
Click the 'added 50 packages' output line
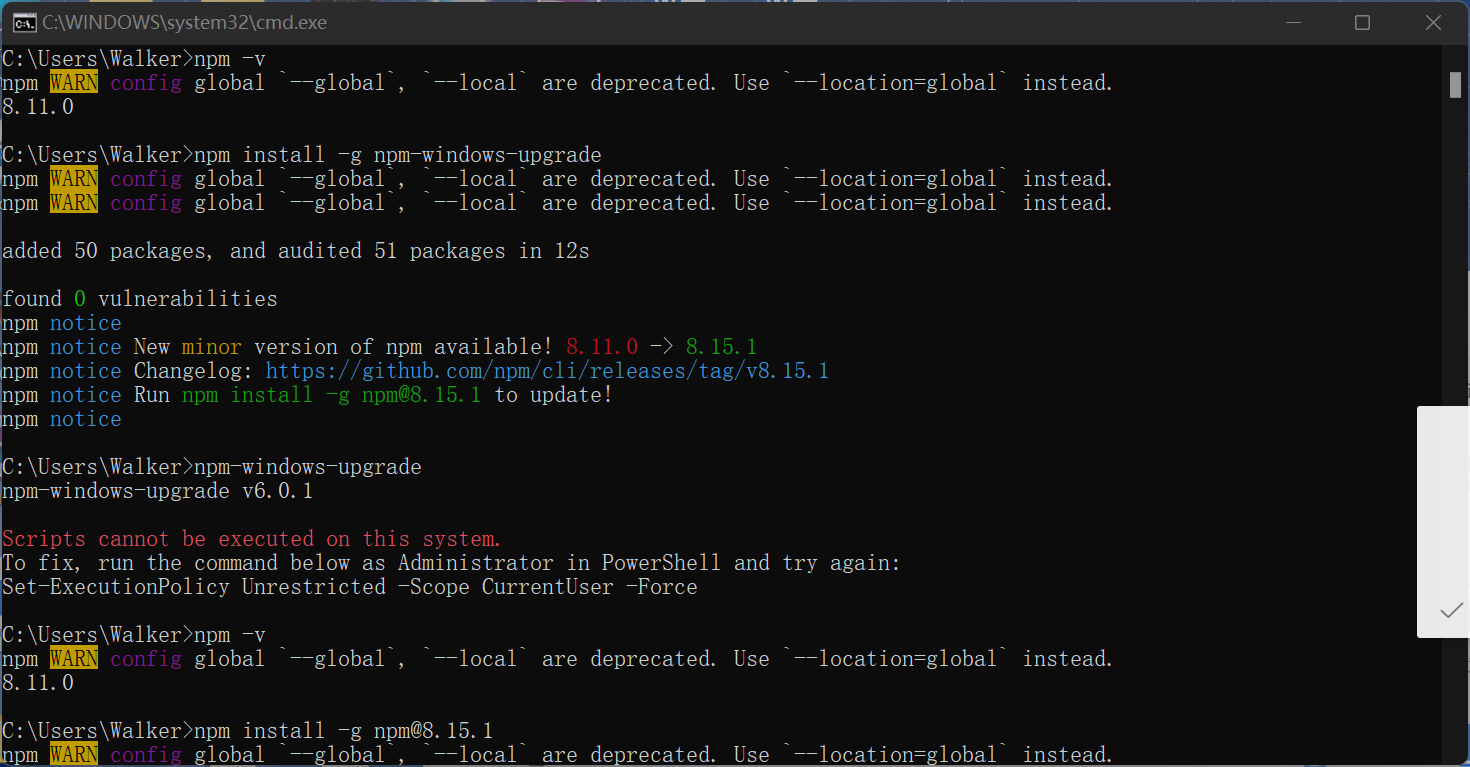[x=295, y=251]
